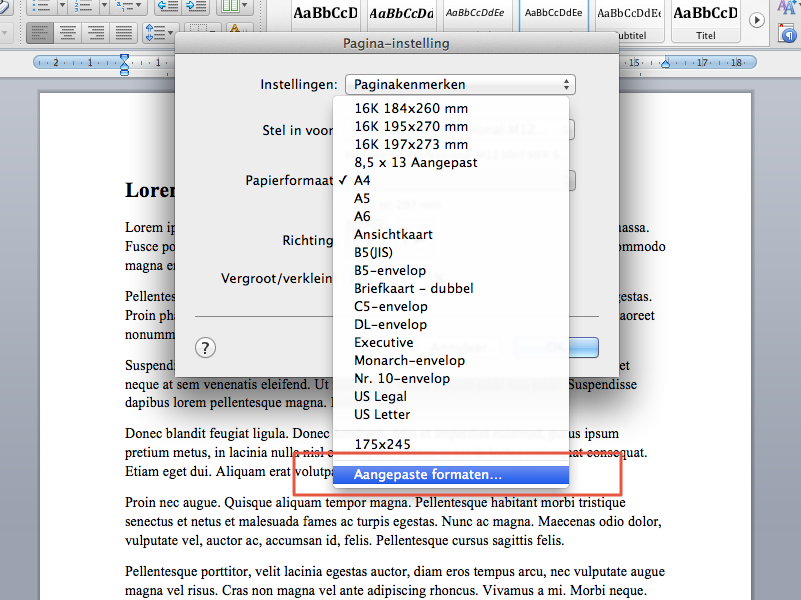Choose Briefkaart - dubbel format
Viewport: 801px width, 600px height.
[x=451, y=289]
